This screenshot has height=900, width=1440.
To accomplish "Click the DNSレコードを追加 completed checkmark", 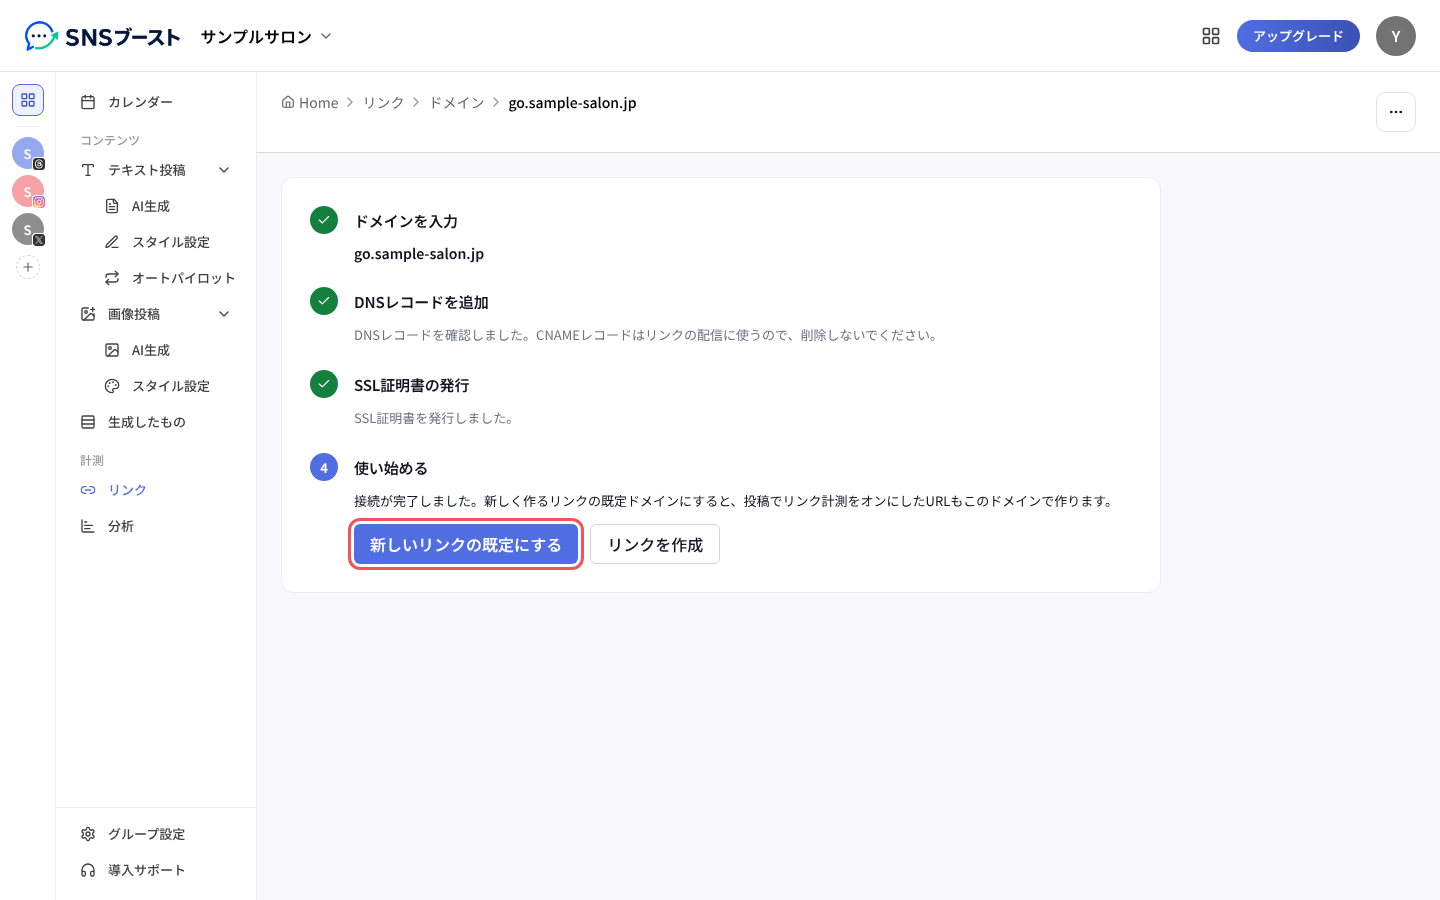I will pyautogui.click(x=324, y=301).
